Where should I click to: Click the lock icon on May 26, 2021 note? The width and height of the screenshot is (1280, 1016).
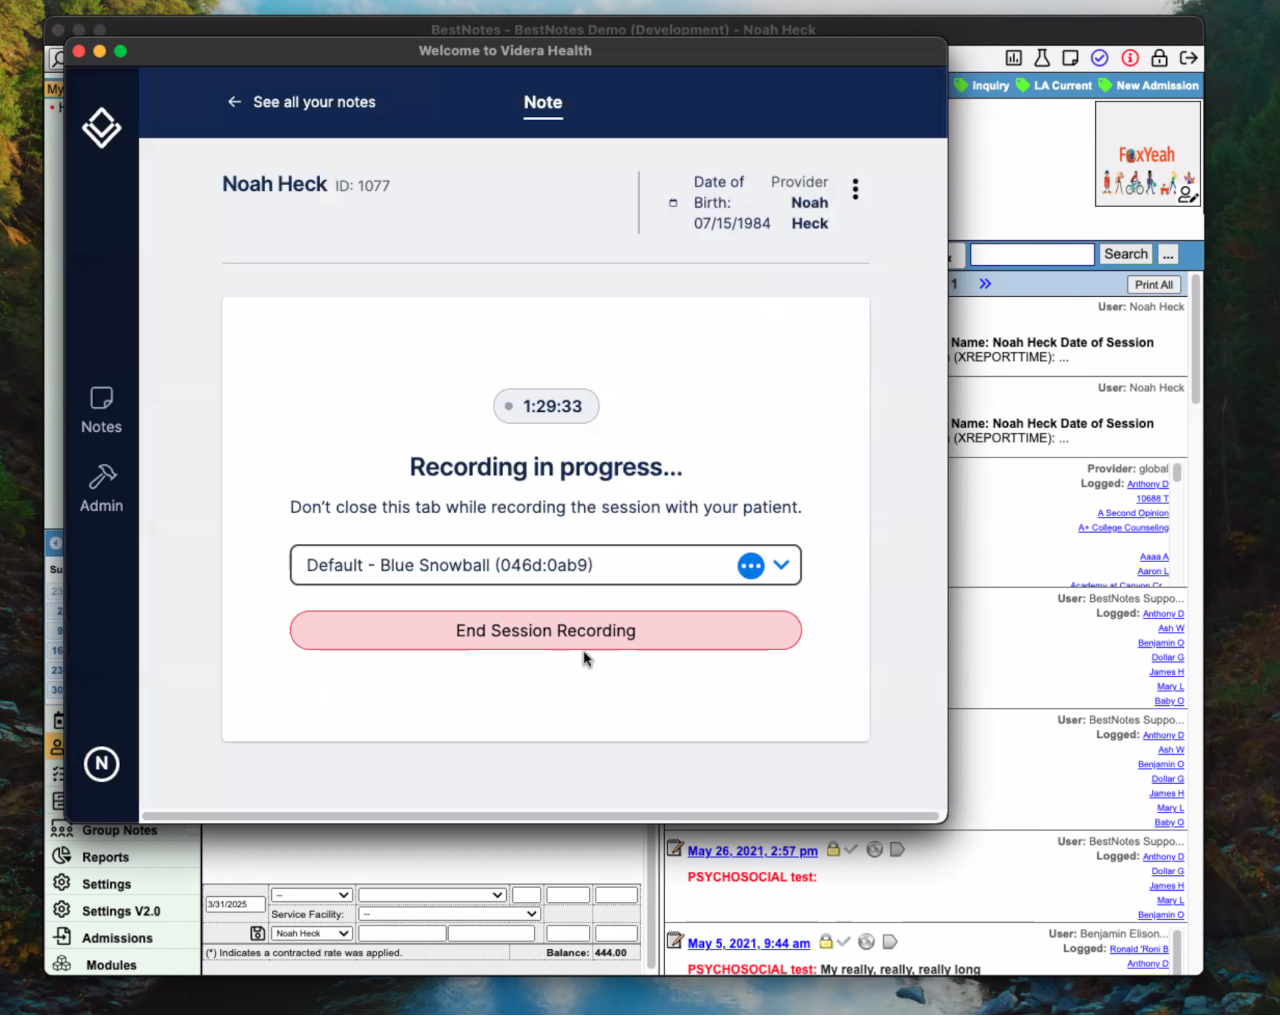[x=833, y=849]
